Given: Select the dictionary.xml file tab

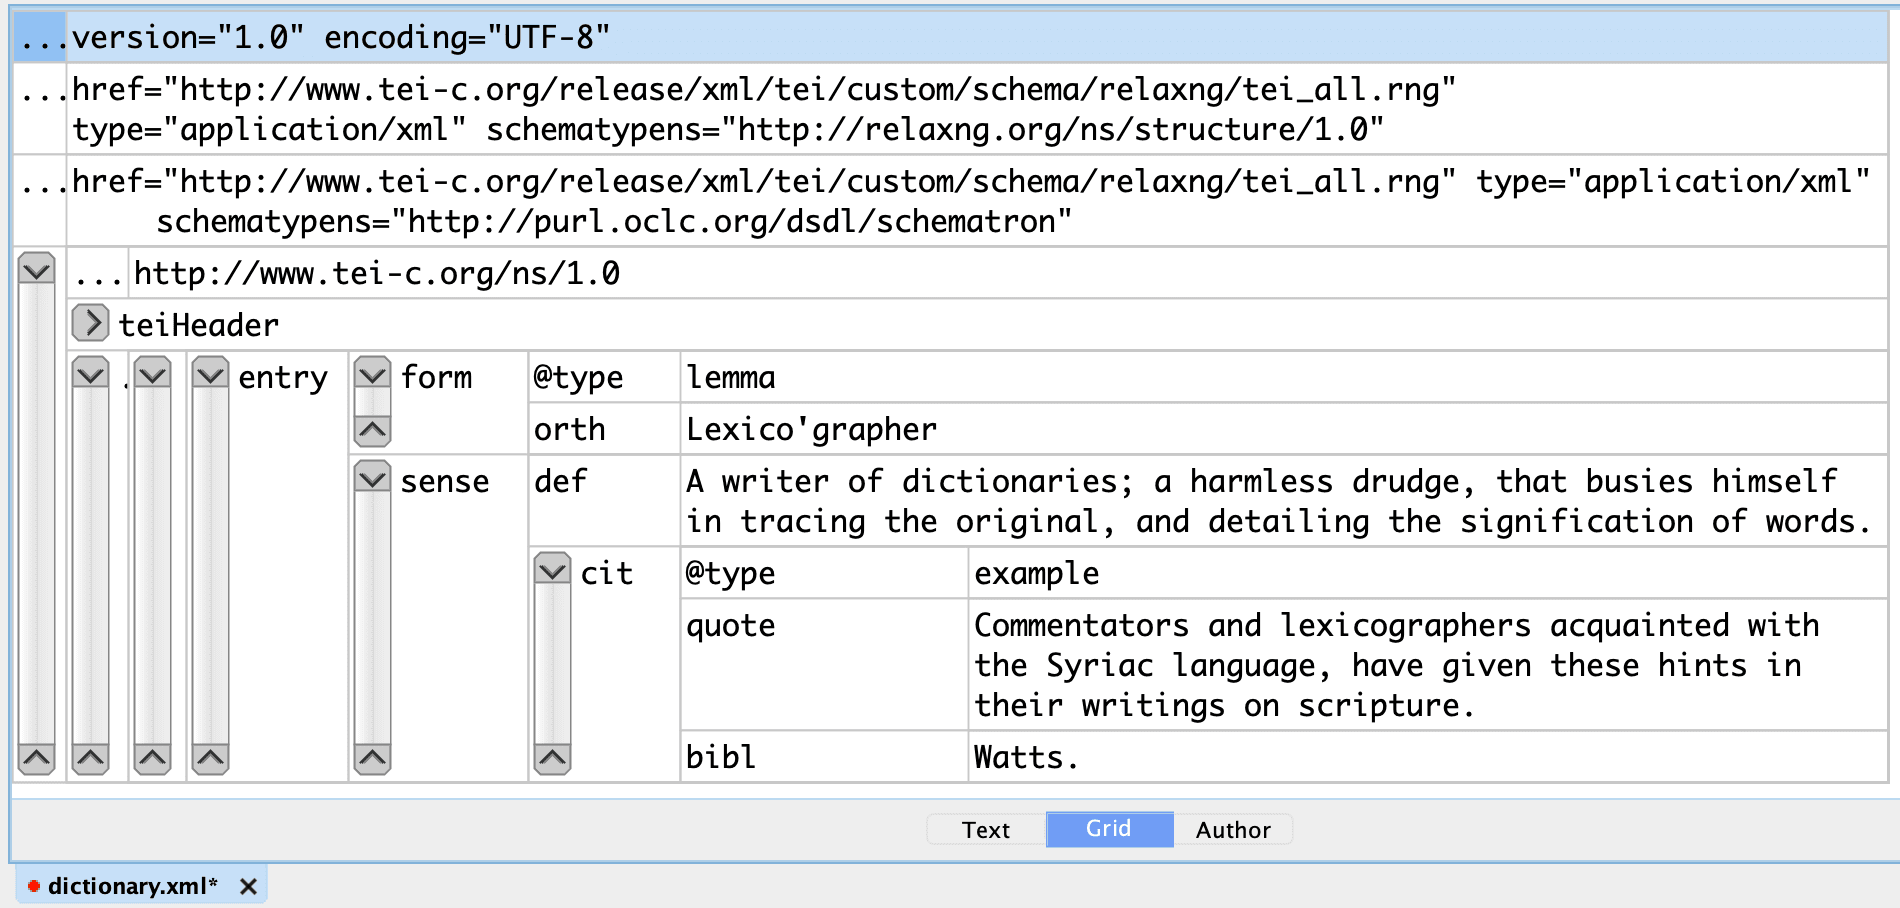Looking at the screenshot, I should (132, 886).
